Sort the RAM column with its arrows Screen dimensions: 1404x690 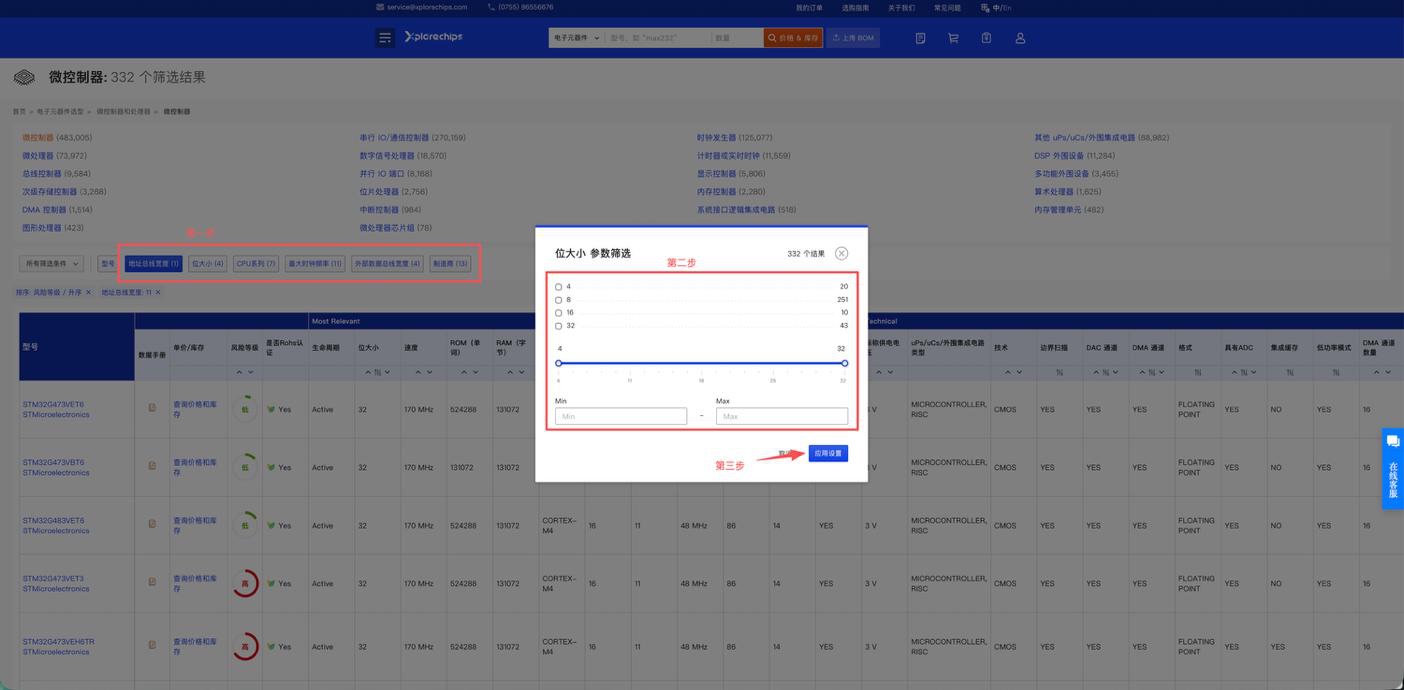click(514, 372)
